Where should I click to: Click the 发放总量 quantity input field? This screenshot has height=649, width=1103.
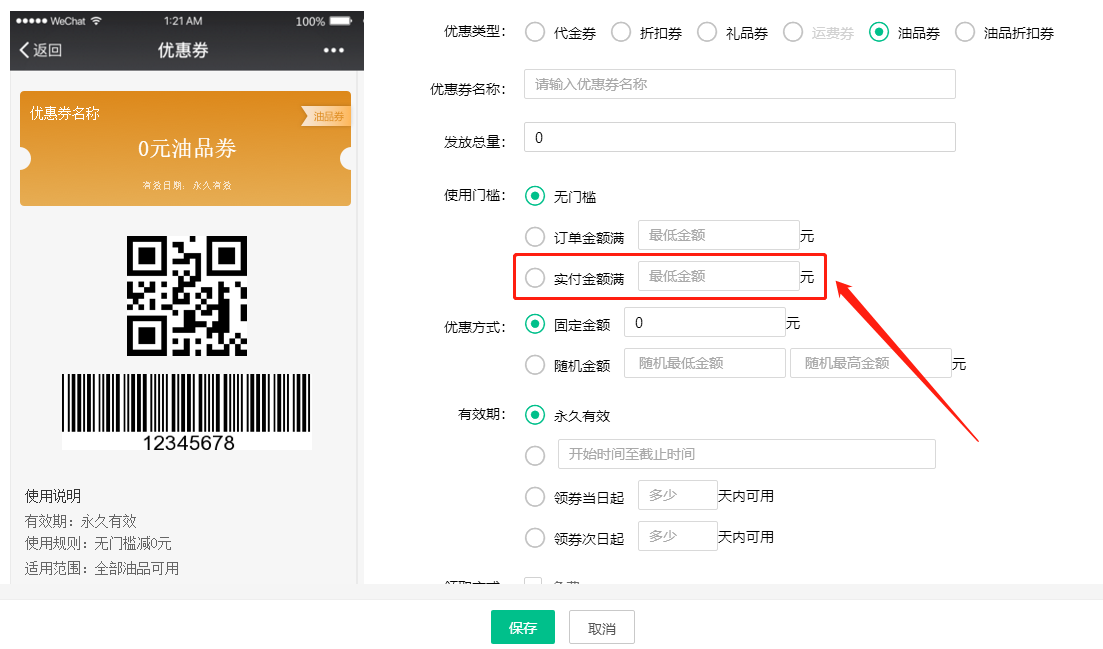coord(739,137)
